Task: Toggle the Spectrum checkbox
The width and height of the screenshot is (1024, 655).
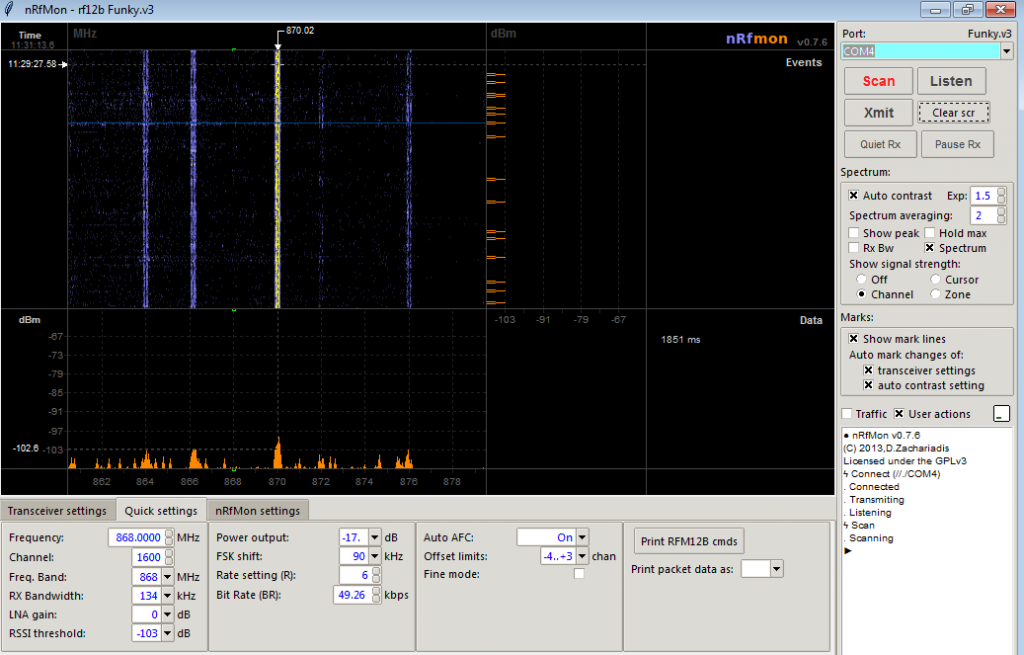Action: coord(930,248)
